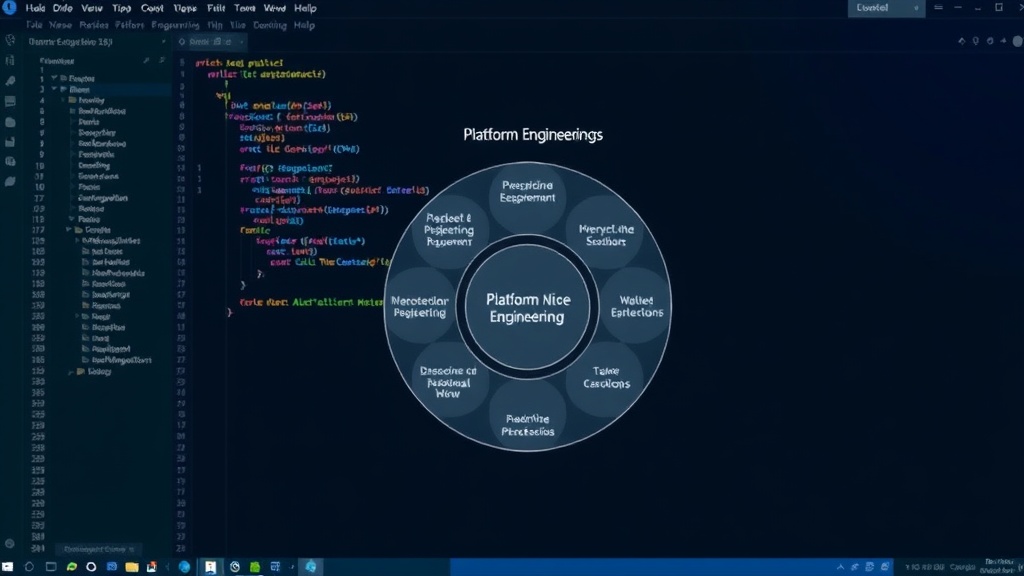1024x576 pixels.
Task: Click the white ring icon on the taskbar
Action: [91, 567]
